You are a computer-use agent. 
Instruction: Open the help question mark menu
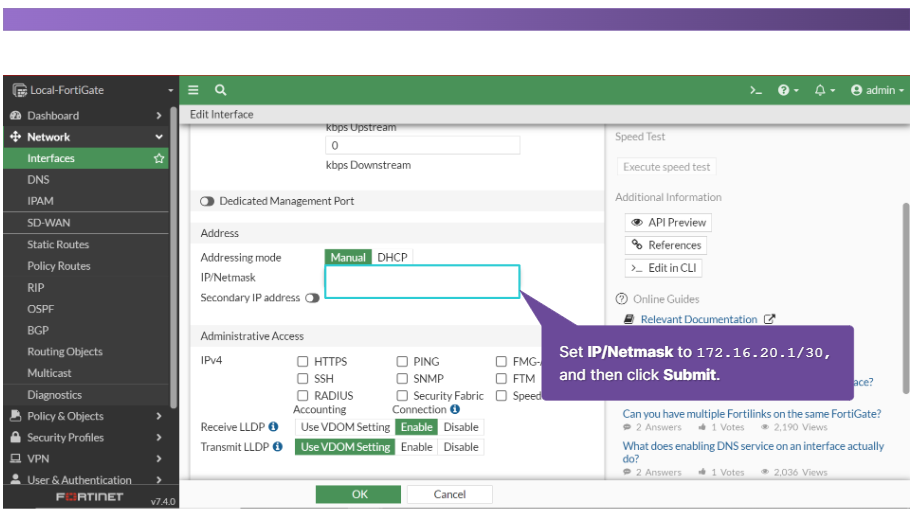click(788, 90)
